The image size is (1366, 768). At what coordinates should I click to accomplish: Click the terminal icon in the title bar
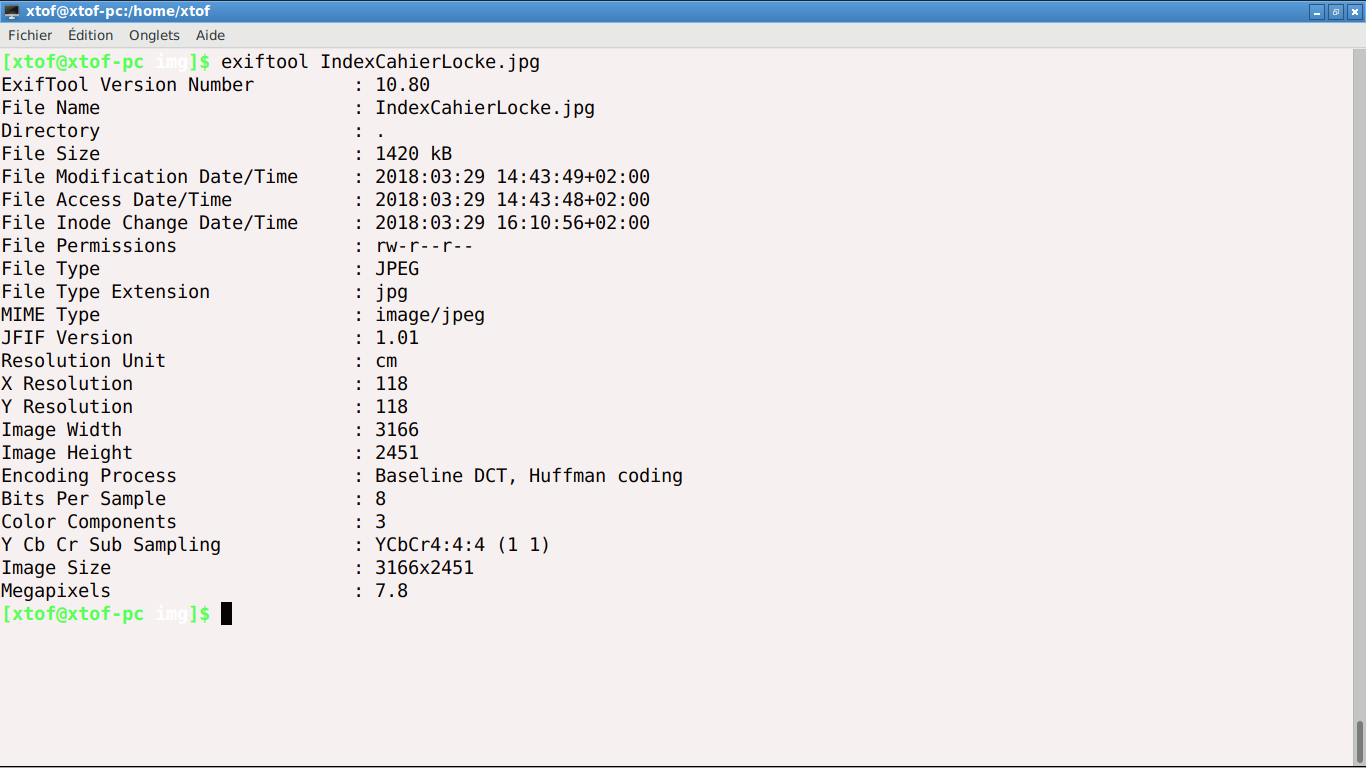click(x=12, y=12)
